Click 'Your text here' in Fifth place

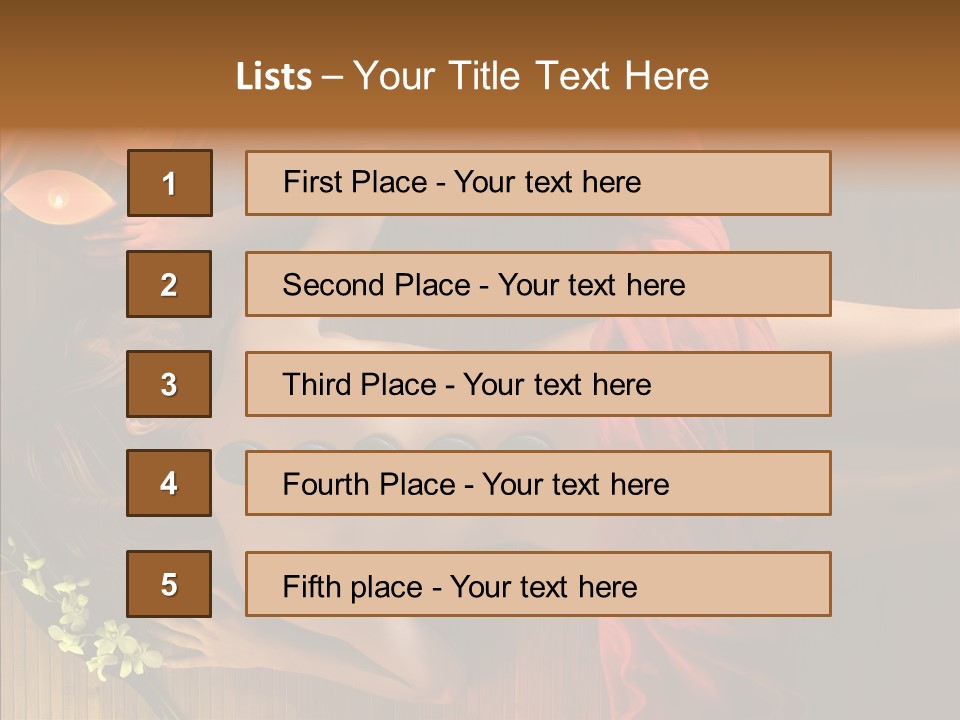543,587
